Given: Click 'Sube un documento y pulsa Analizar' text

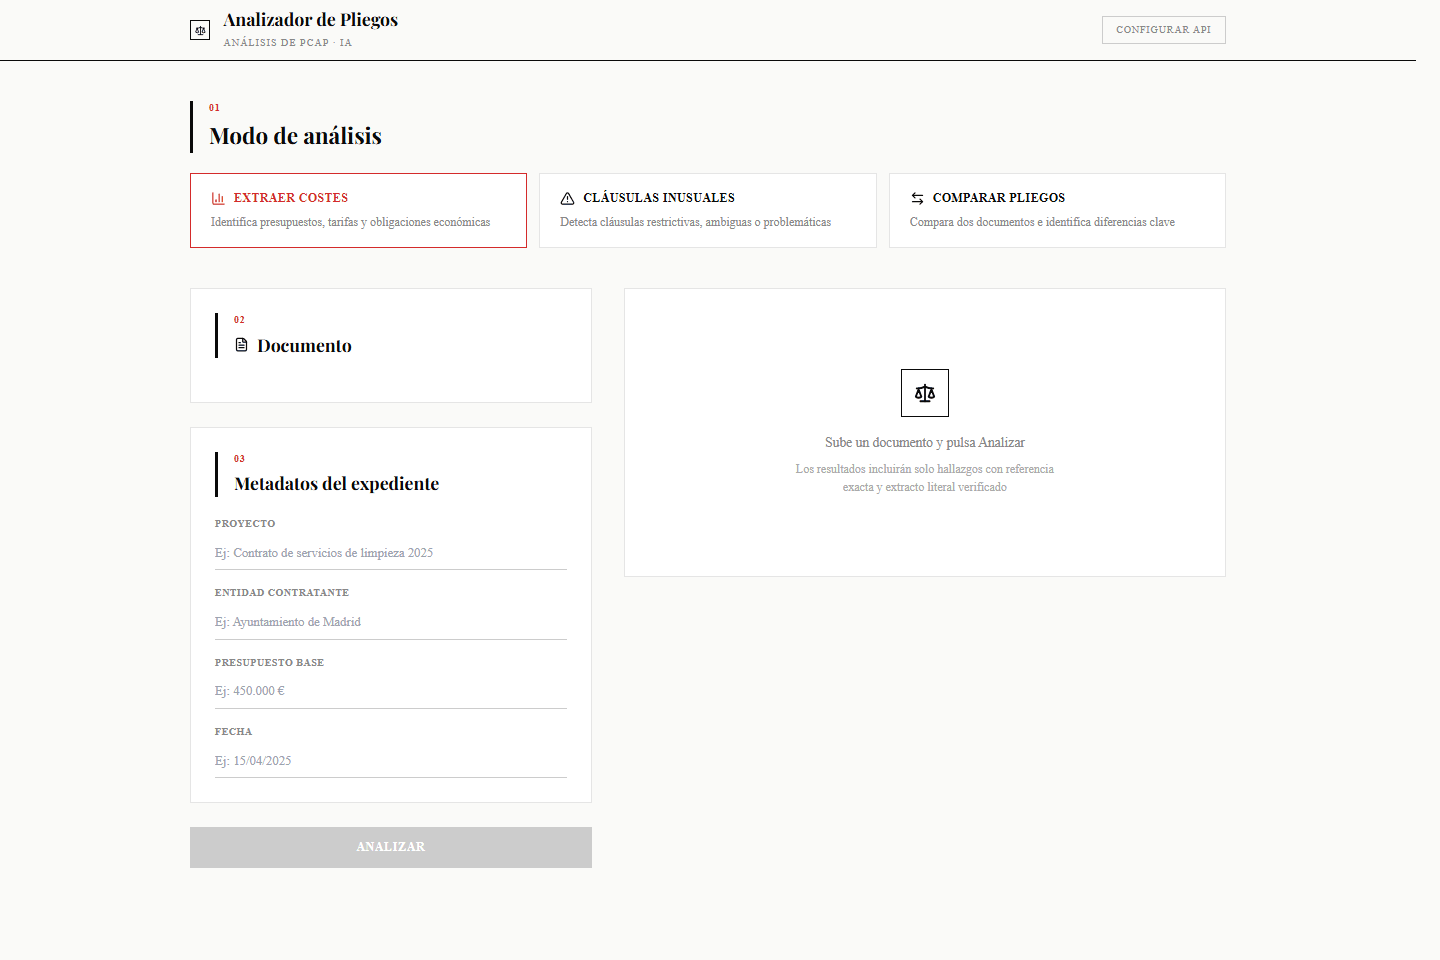Looking at the screenshot, I should tap(925, 442).
